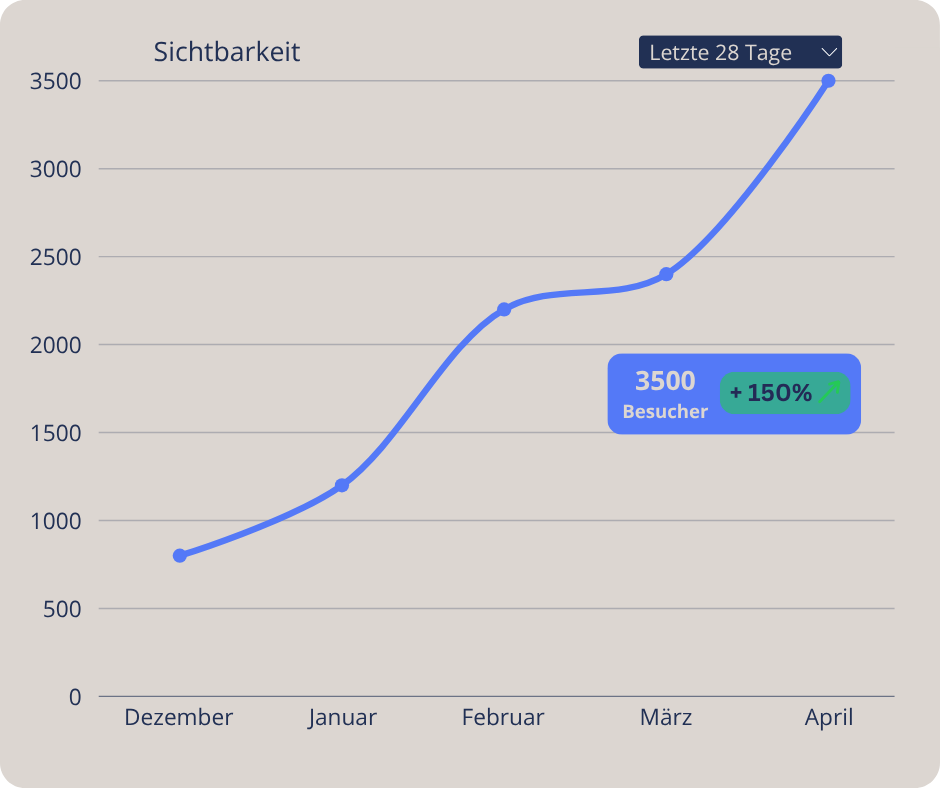Select the Januar data point
The image size is (940, 788).
[x=342, y=485]
